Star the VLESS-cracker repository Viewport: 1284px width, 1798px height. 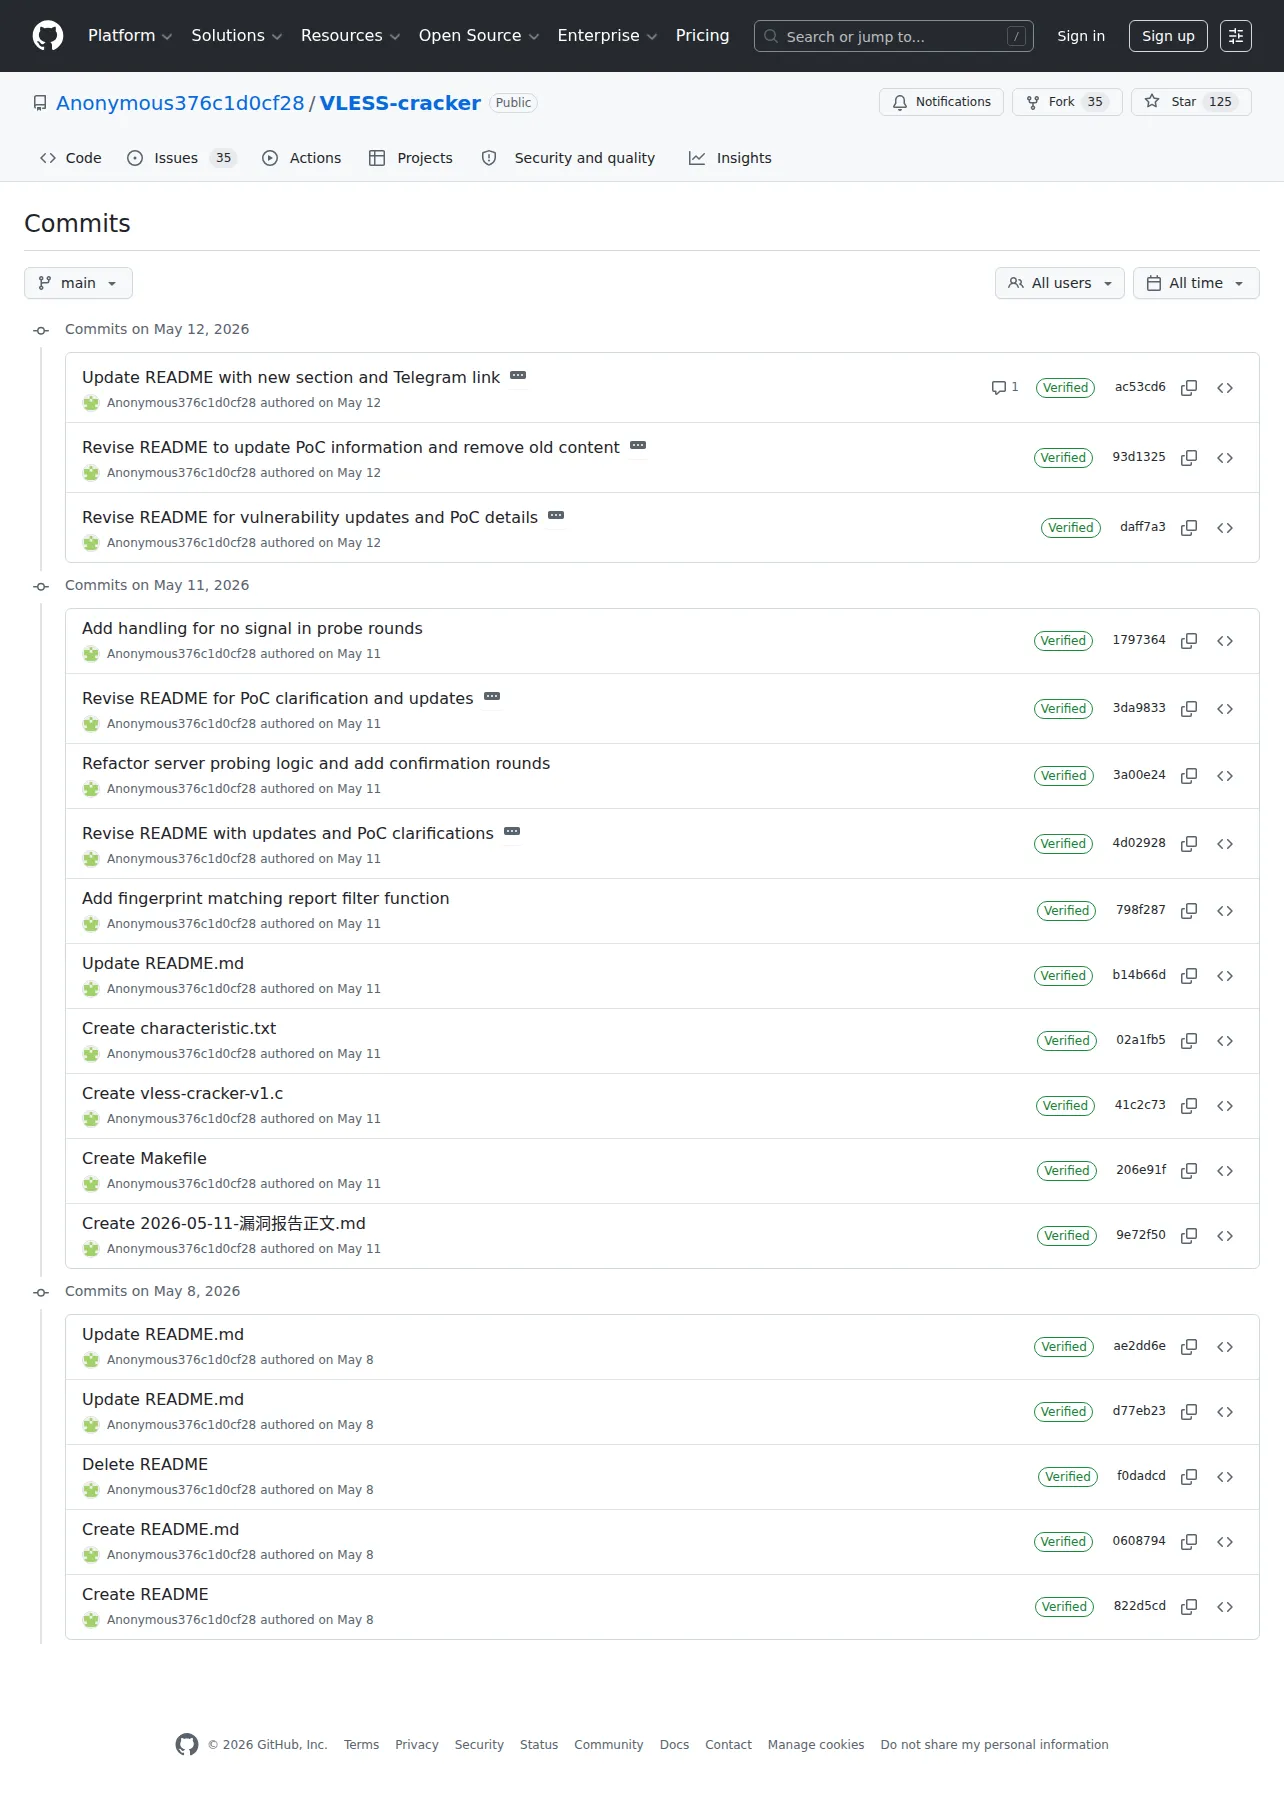(x=1191, y=102)
